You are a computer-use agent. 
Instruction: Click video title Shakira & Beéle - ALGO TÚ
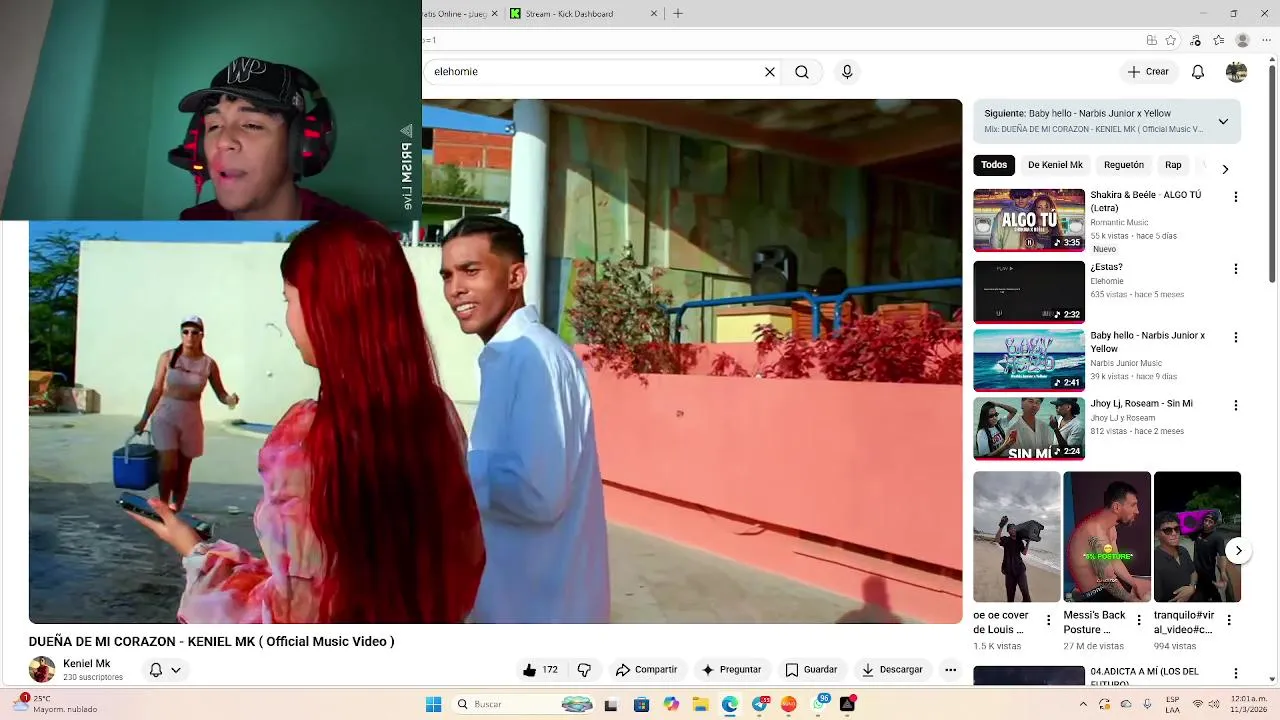[x=1146, y=201]
